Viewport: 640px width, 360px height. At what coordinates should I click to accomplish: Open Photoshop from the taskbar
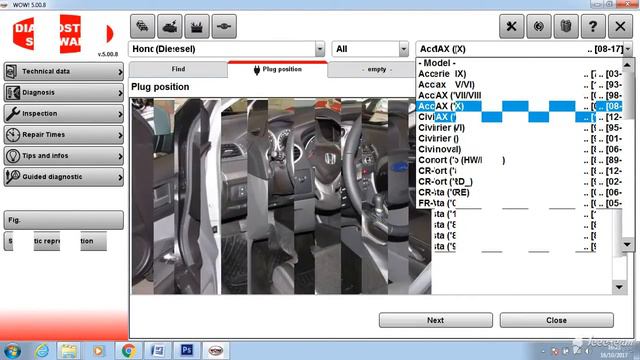click(x=187, y=351)
